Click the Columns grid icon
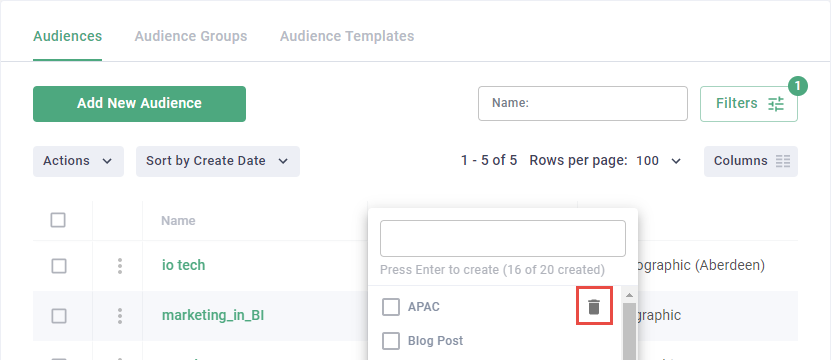The width and height of the screenshot is (831, 360). click(x=783, y=161)
